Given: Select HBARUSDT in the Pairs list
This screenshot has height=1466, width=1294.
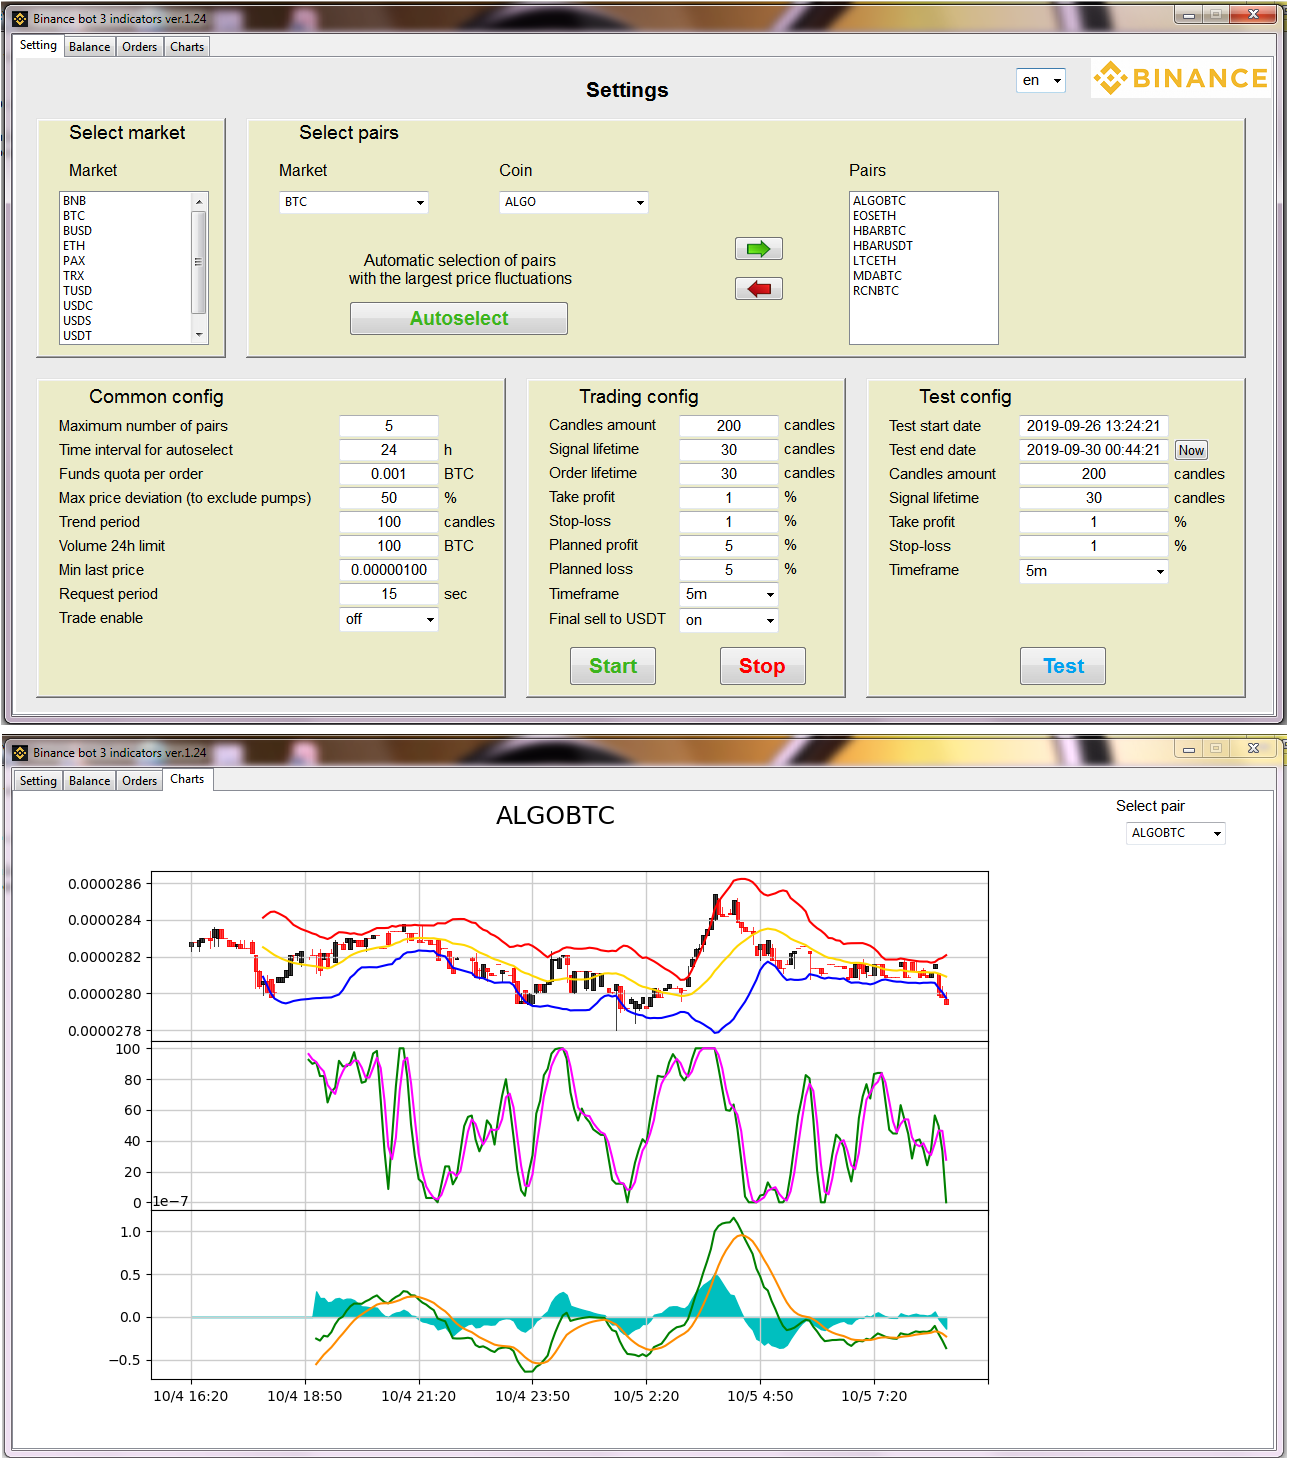Looking at the screenshot, I should 882,246.
